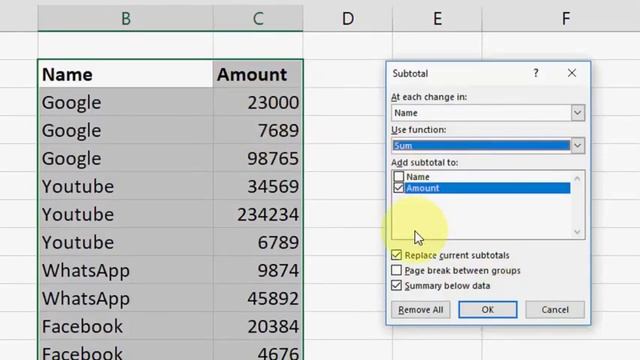This screenshot has width=640, height=360.
Task: Select the cell containing 7689
Action: click(258, 130)
